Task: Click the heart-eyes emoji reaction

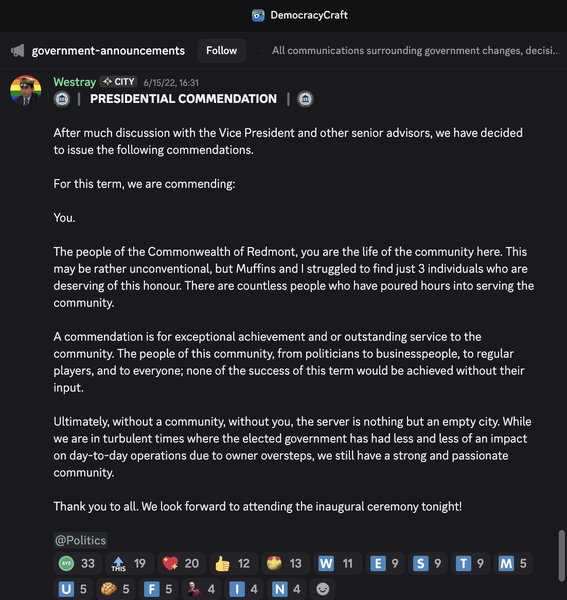Action: [285, 563]
